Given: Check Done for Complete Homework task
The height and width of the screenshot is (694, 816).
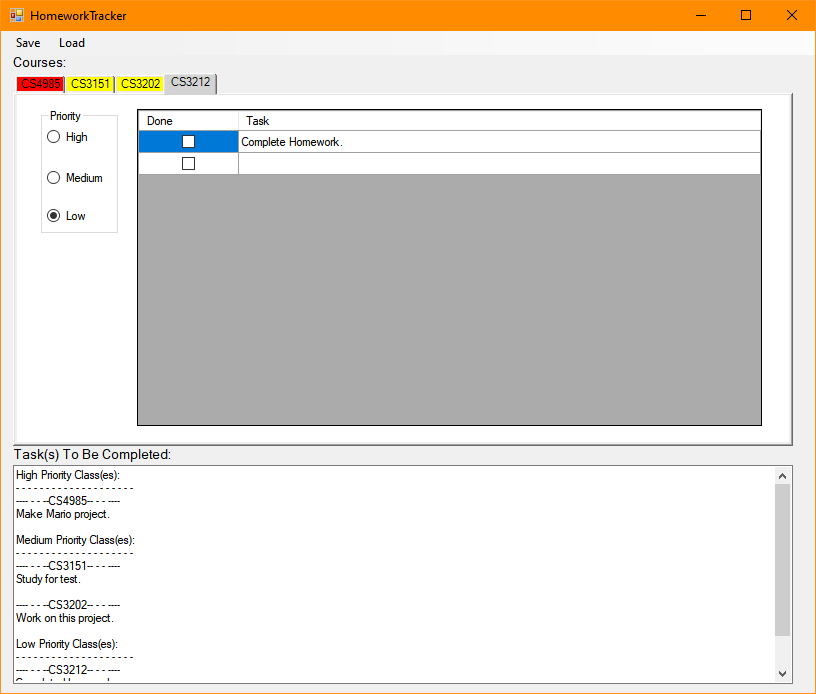Looking at the screenshot, I should click(x=188, y=142).
